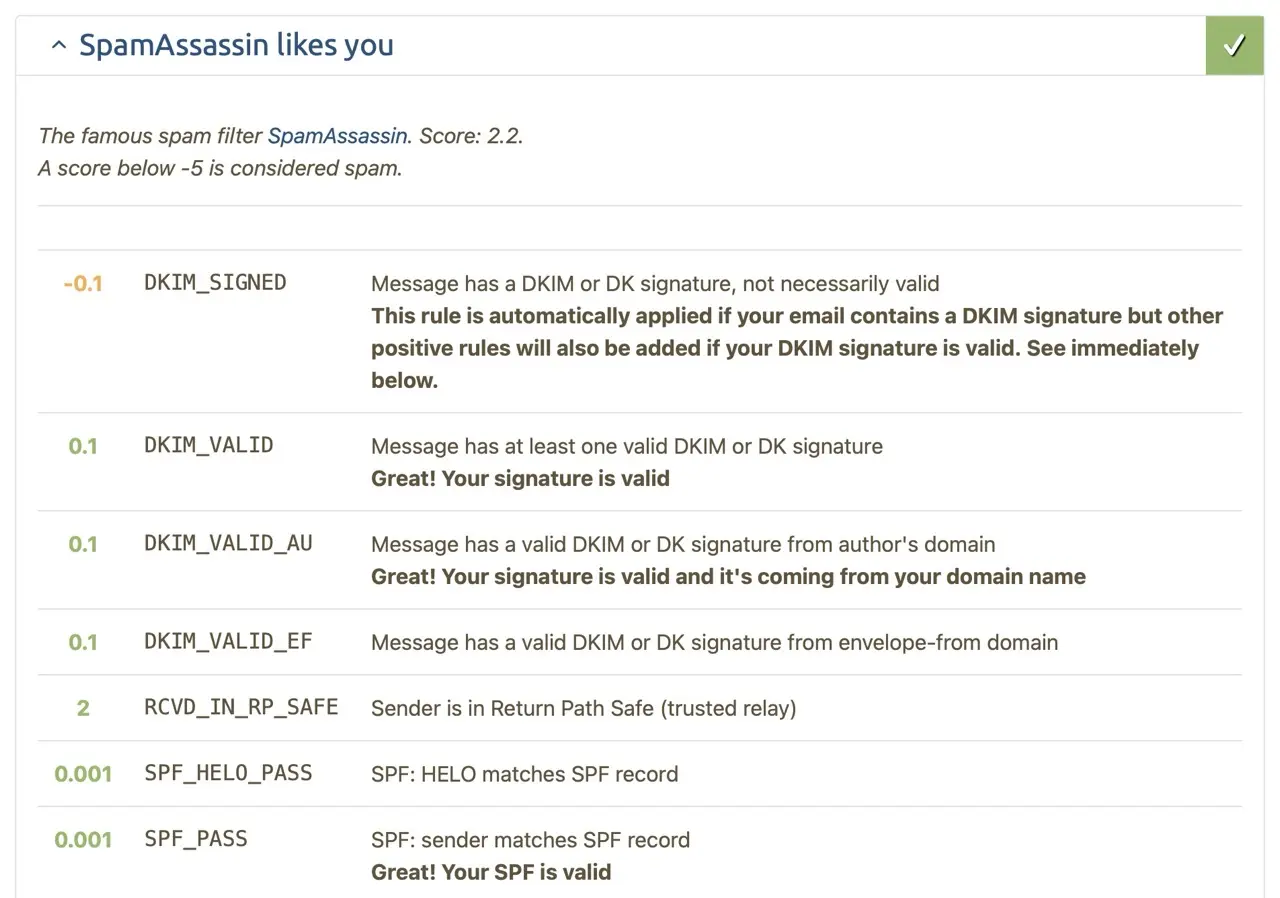
Task: Click the chevron beside the section heading
Action: coord(58,44)
